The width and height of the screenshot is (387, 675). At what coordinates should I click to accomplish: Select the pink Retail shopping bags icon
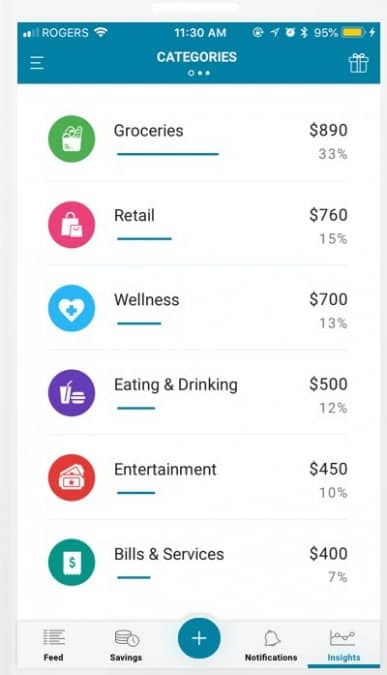click(71, 224)
